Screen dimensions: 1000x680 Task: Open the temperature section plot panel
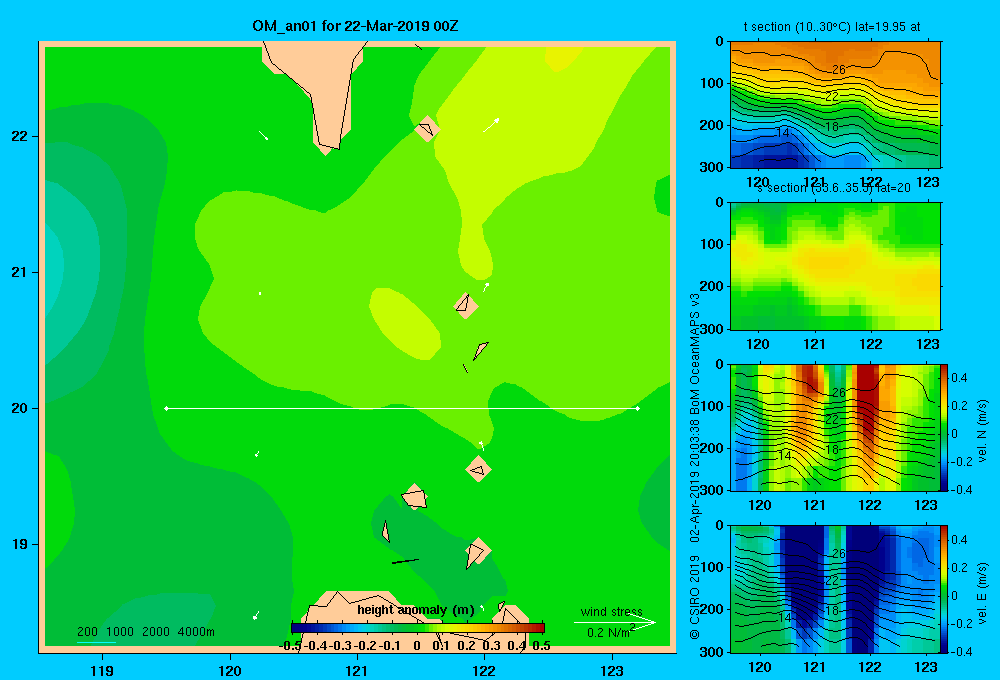835,105
